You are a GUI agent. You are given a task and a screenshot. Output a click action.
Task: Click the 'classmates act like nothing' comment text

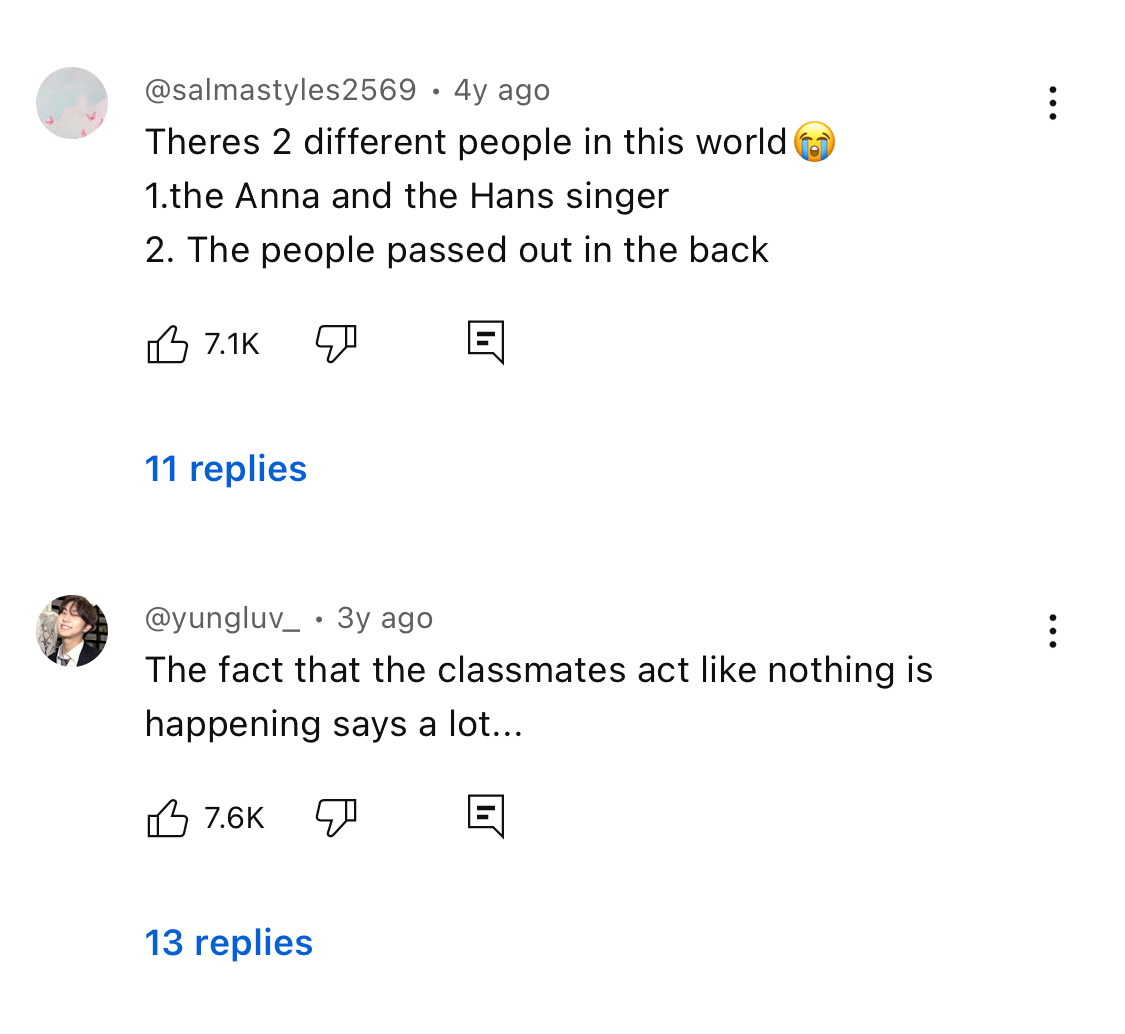point(538,671)
